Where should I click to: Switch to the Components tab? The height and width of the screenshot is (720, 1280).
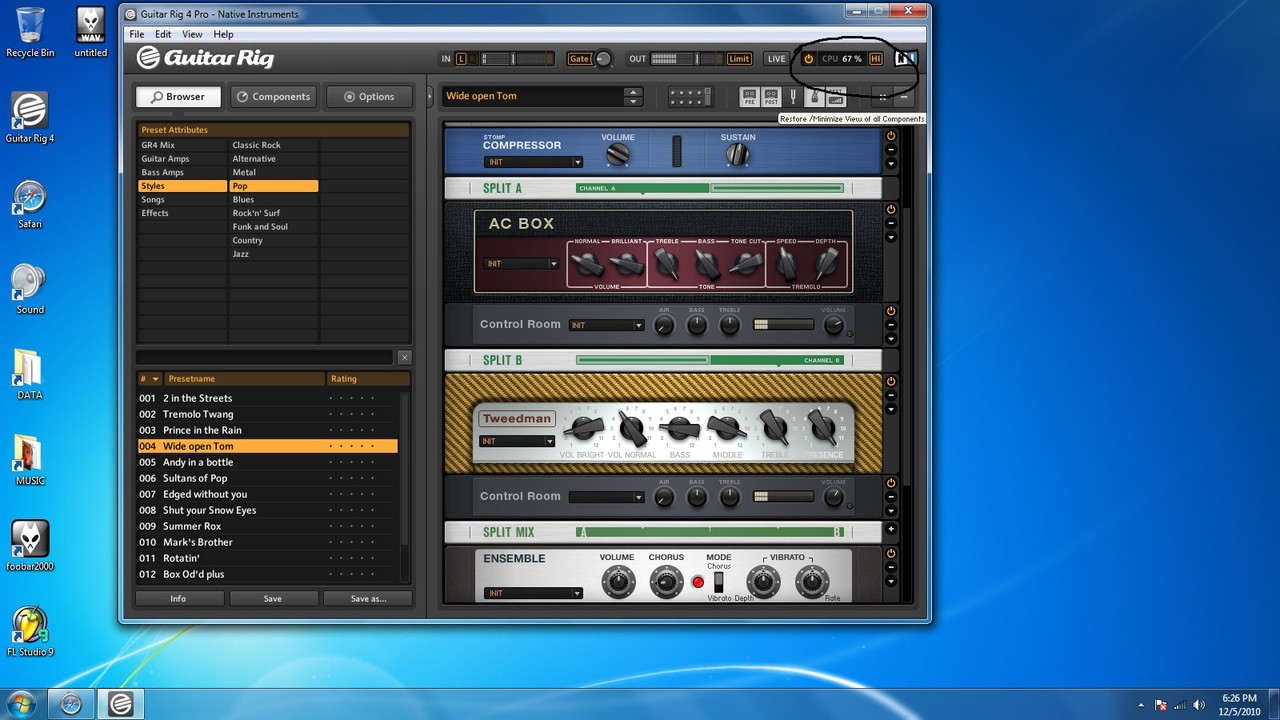tap(272, 97)
